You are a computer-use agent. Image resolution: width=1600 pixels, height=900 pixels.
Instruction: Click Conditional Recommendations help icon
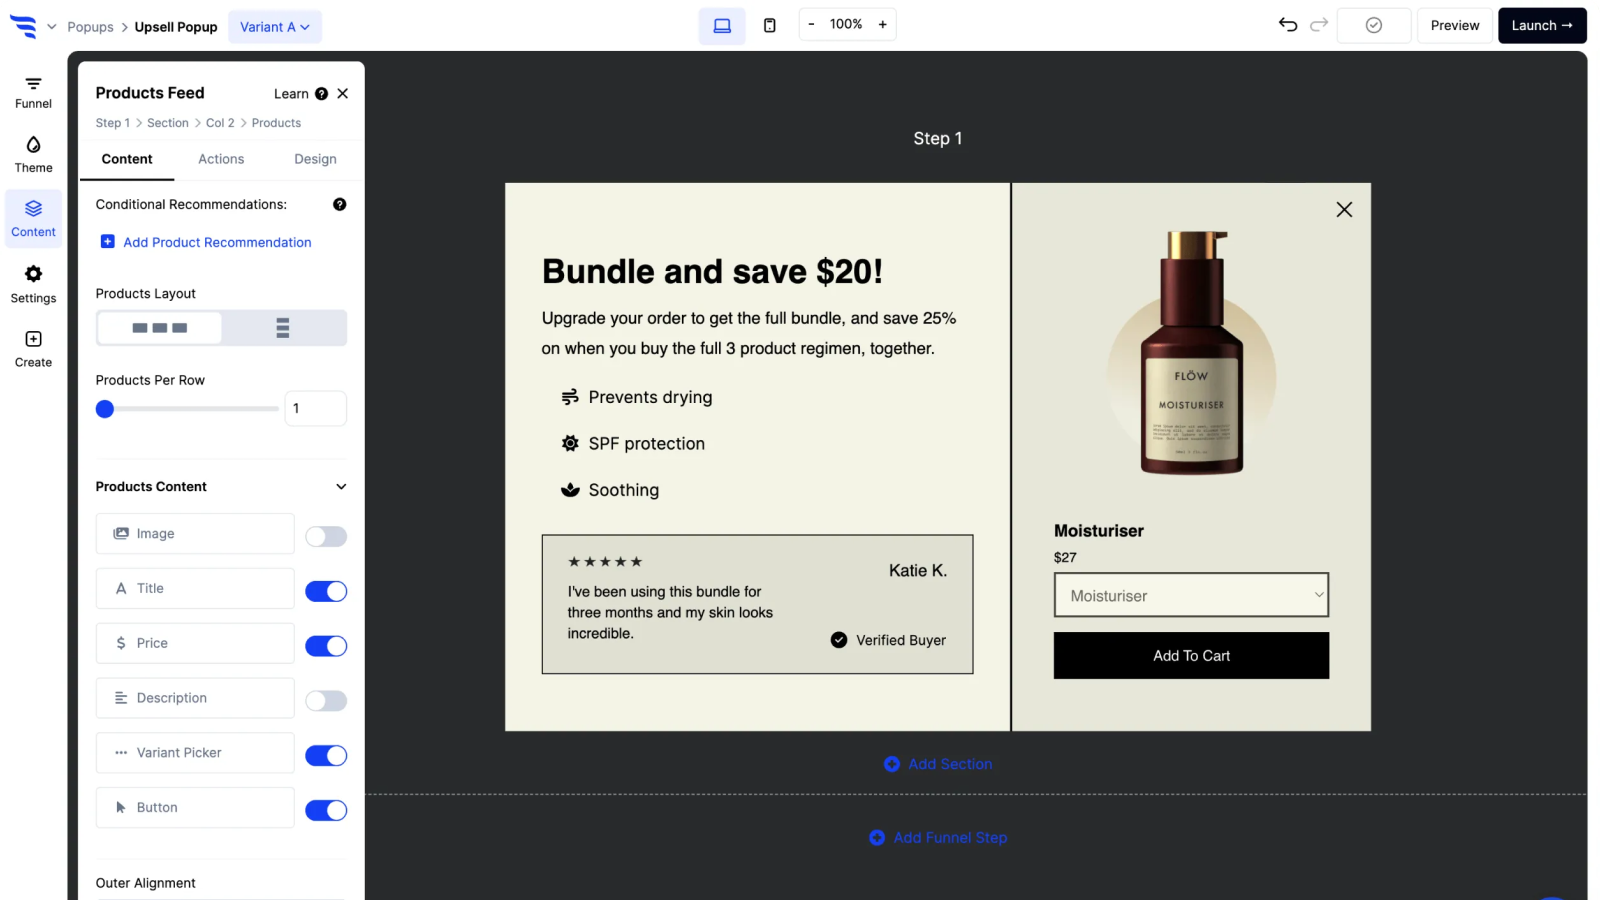340,204
